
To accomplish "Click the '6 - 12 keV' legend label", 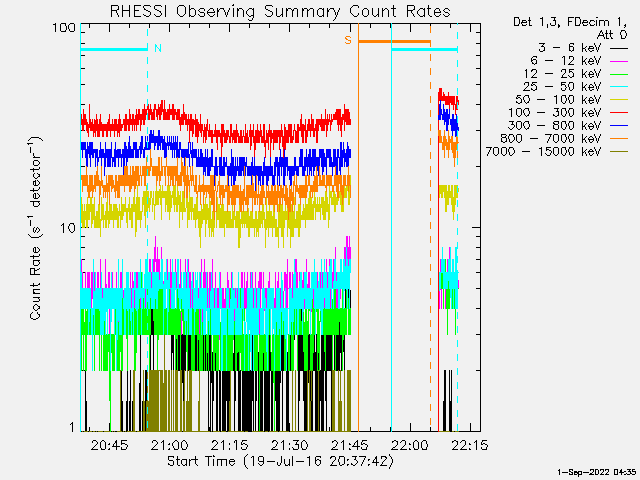I will 566,61.
